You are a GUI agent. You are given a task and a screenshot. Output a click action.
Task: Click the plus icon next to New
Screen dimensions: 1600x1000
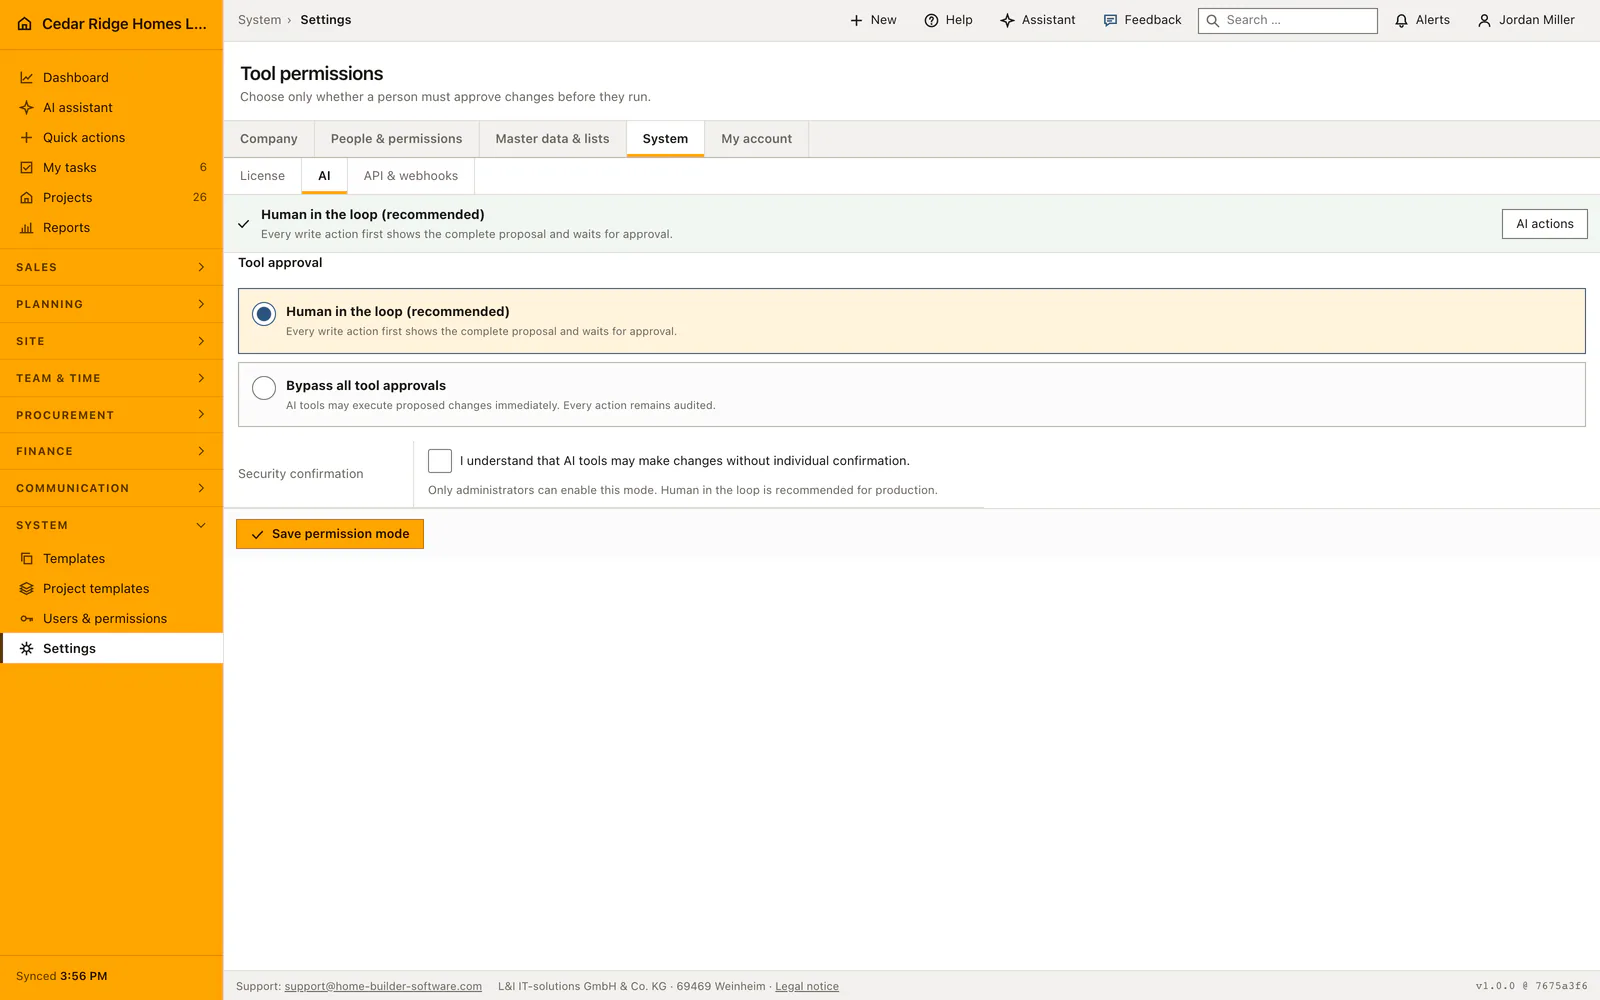click(x=856, y=20)
